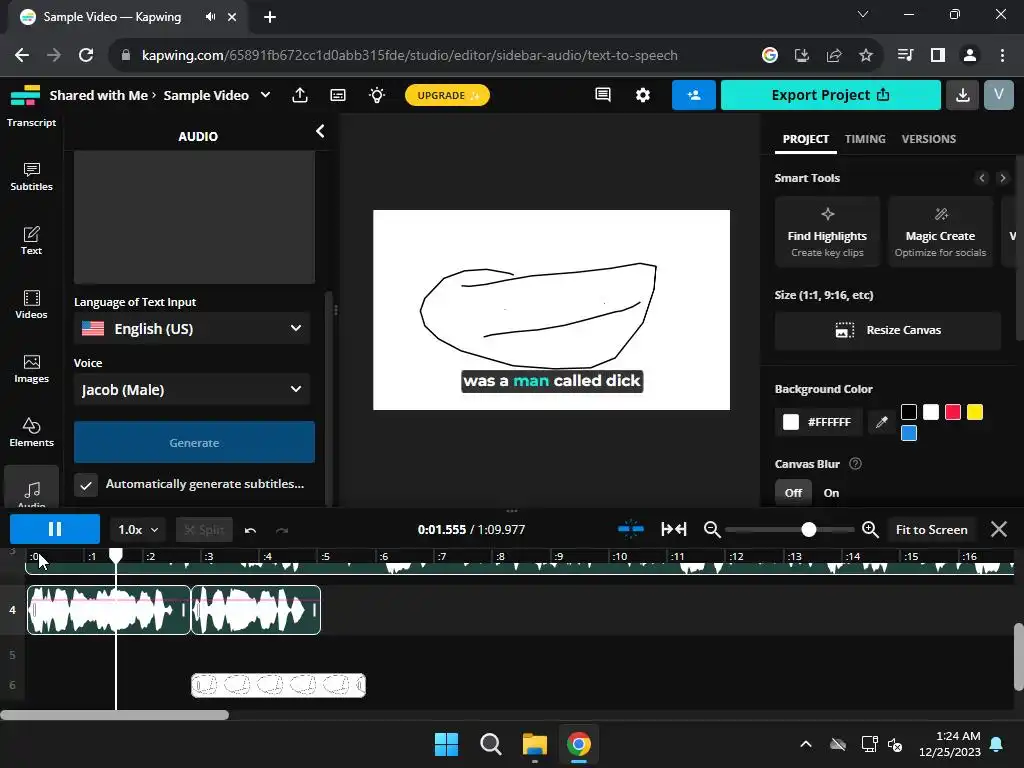Screen dimensions: 1024x768
Task: Click Resize Canvas button
Action: tap(888, 330)
